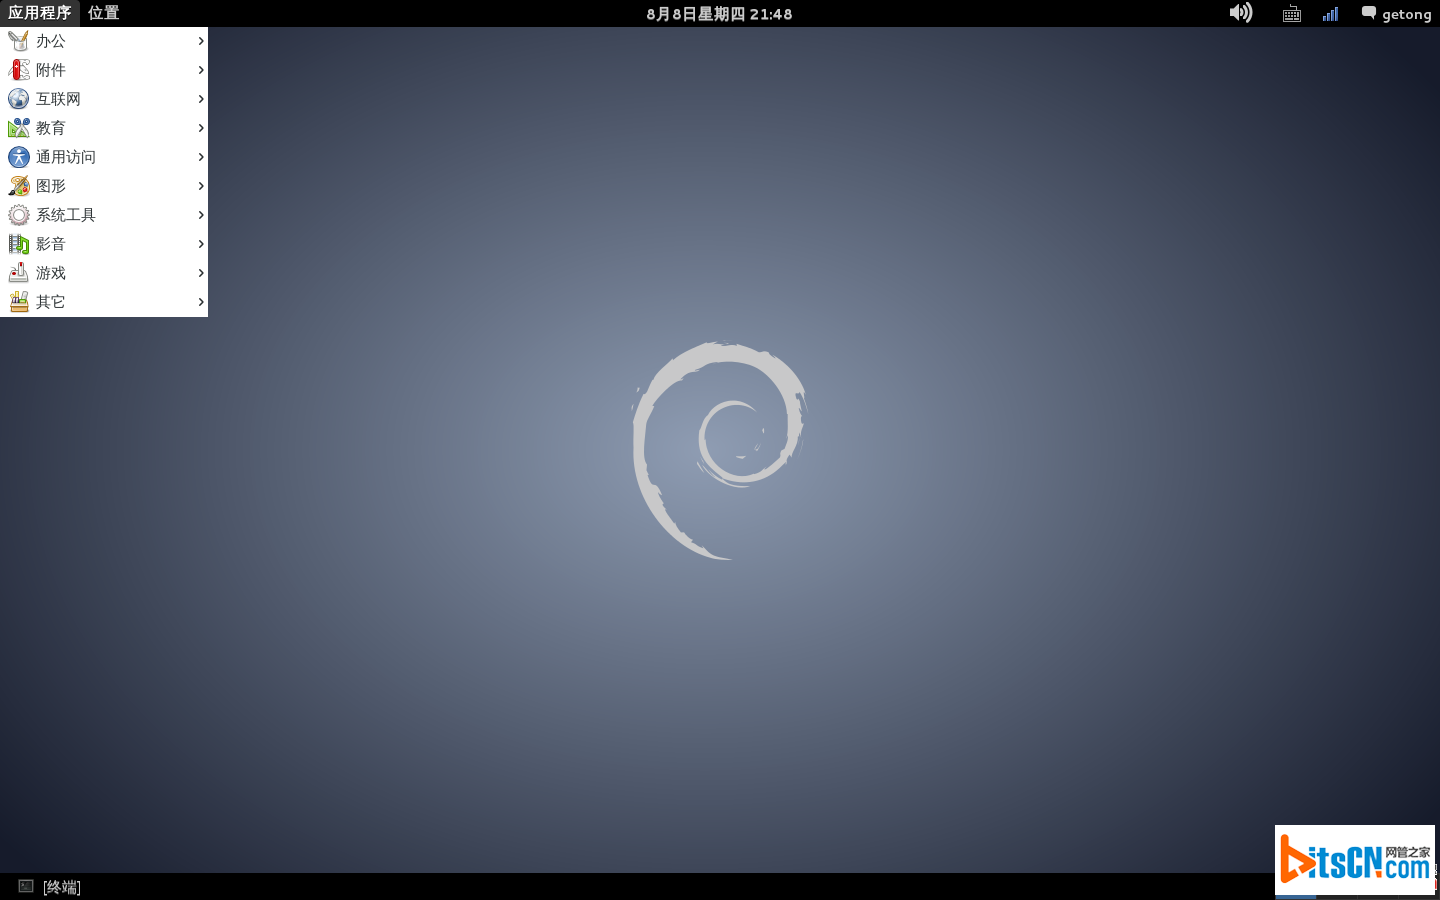
Task: Select the 图形 menu entry
Action: click(104, 186)
